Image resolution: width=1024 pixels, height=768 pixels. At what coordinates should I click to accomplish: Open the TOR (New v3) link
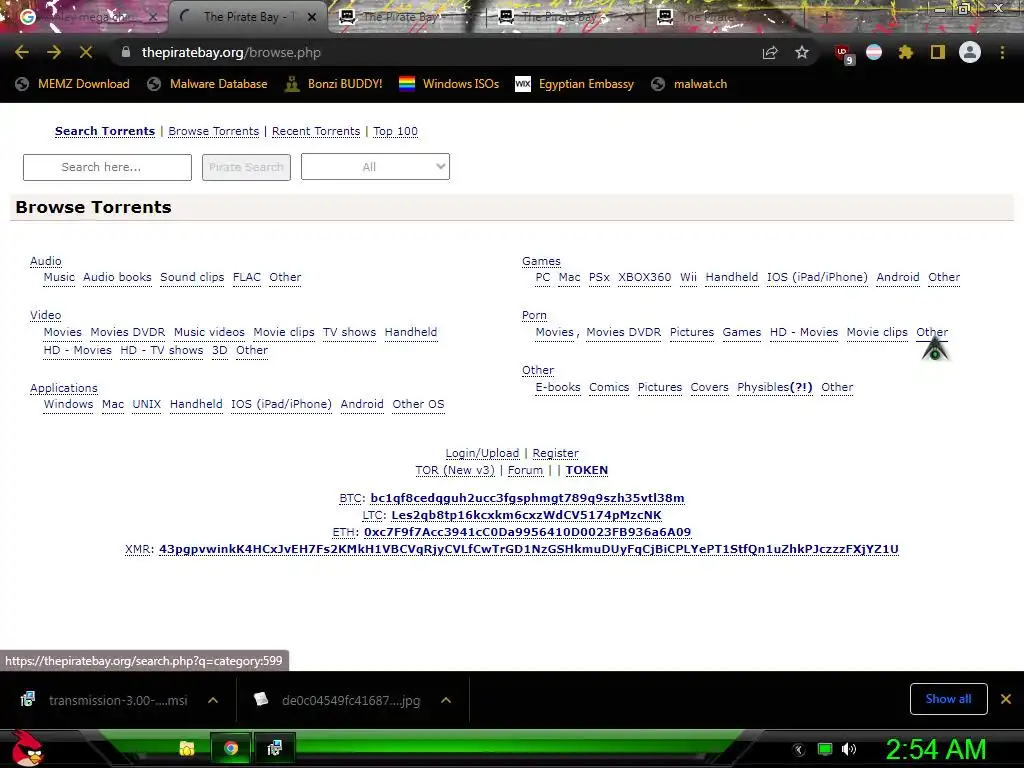[x=455, y=470]
